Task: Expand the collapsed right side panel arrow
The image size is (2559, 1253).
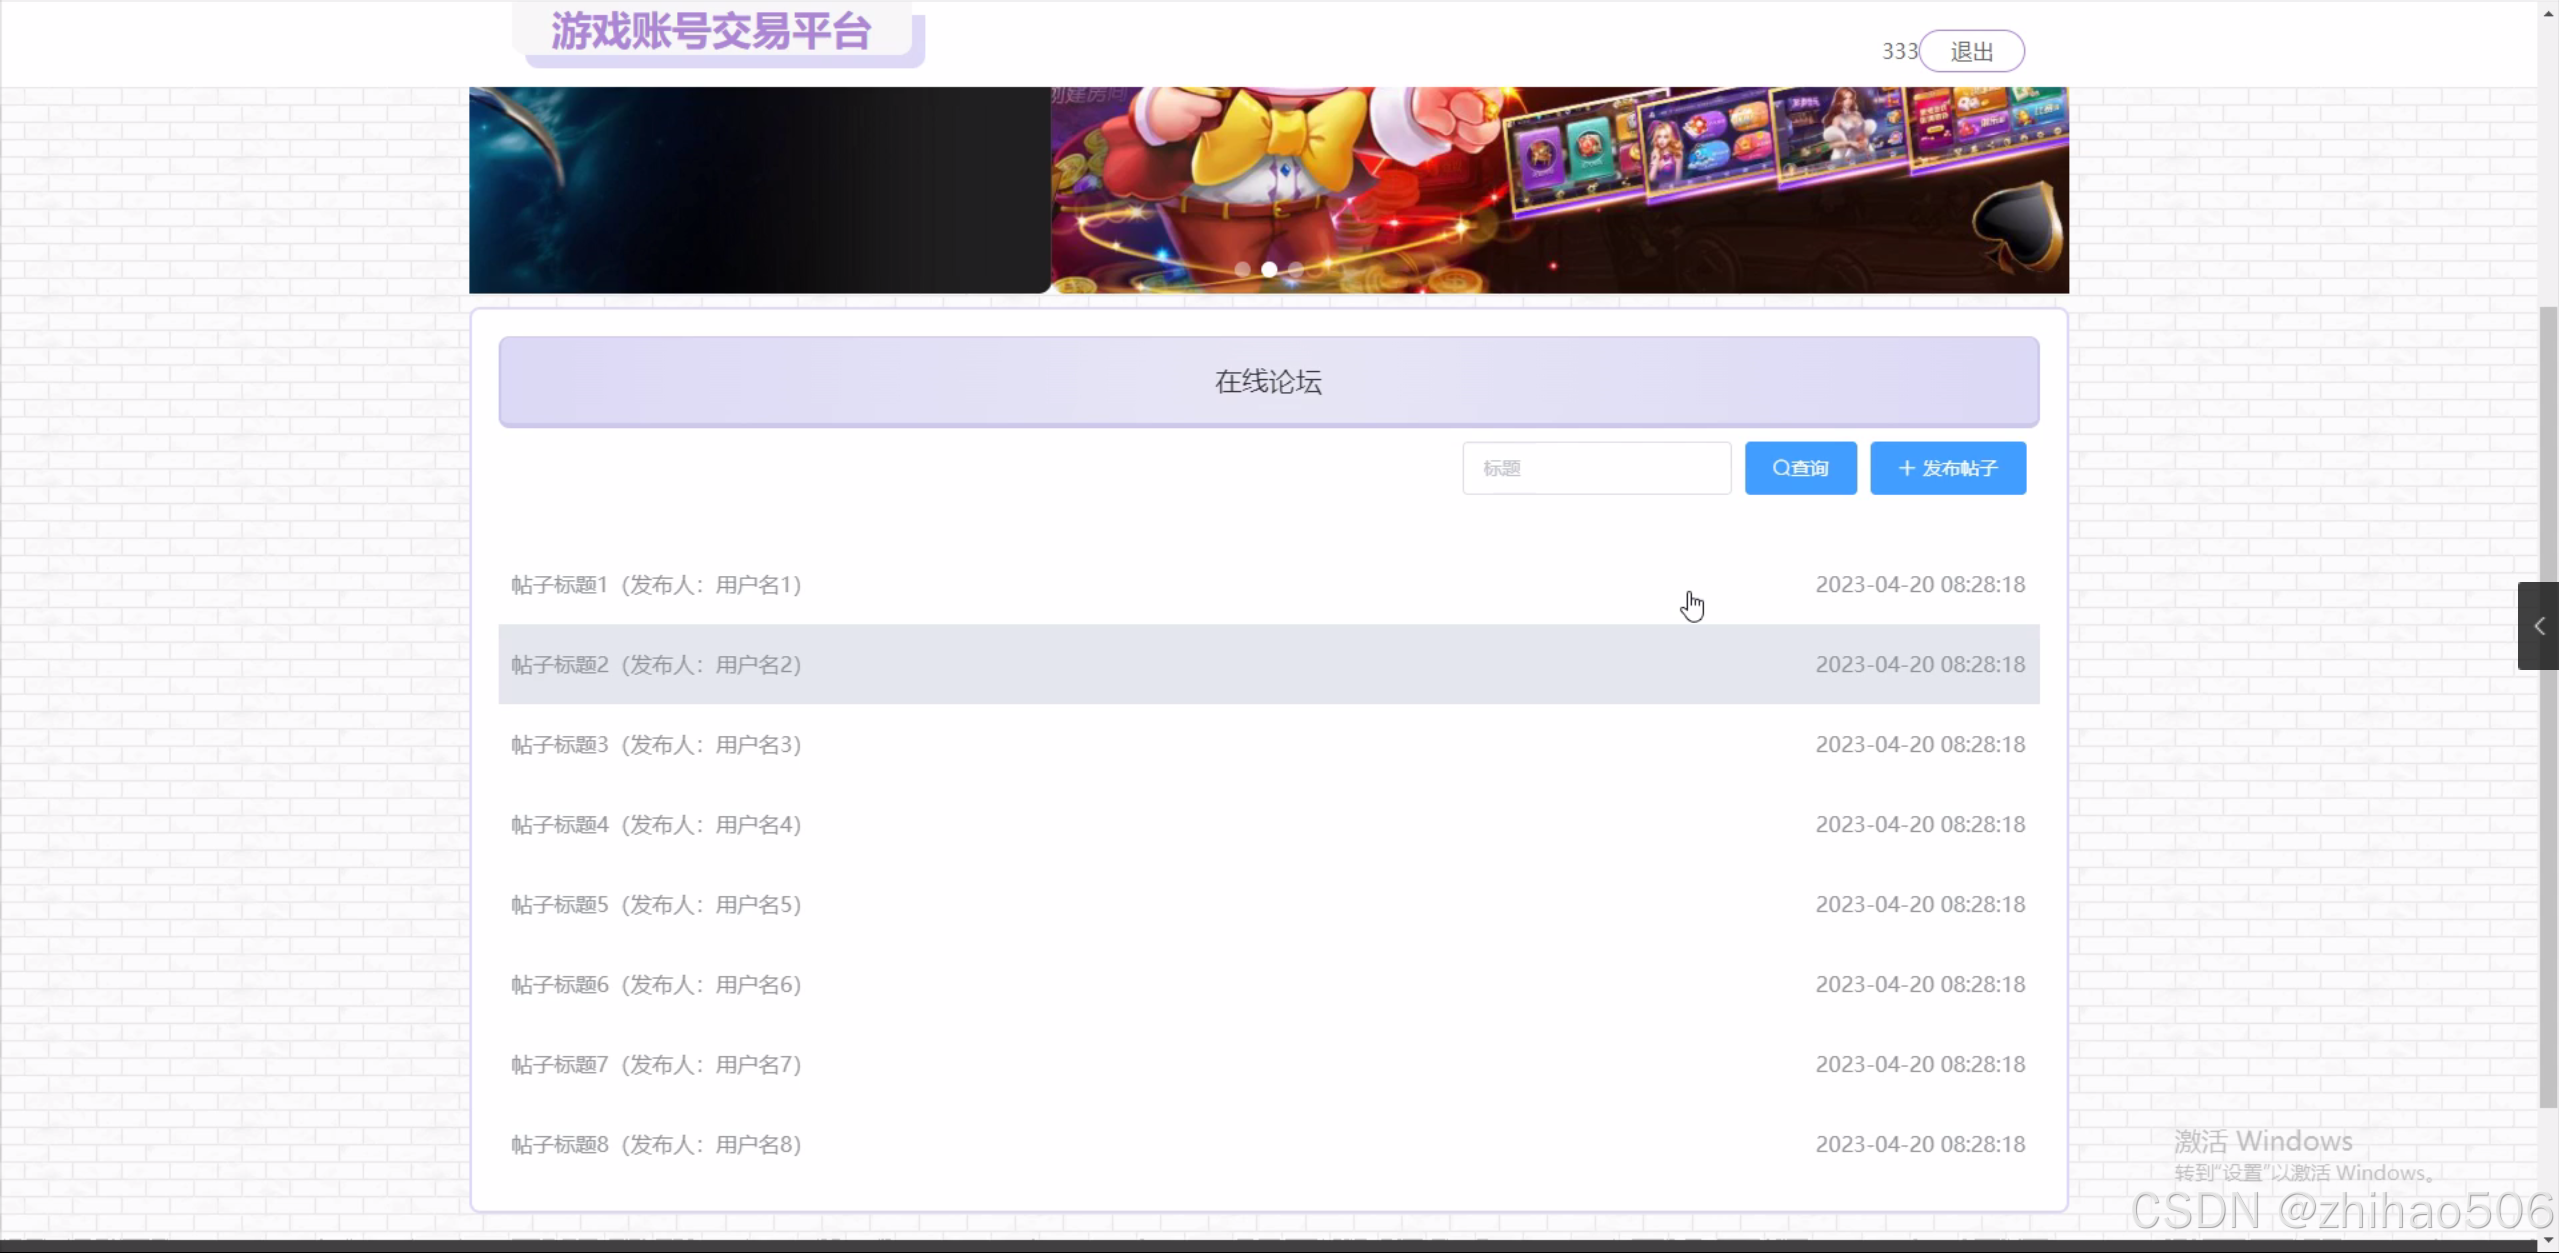Action: point(2538,626)
